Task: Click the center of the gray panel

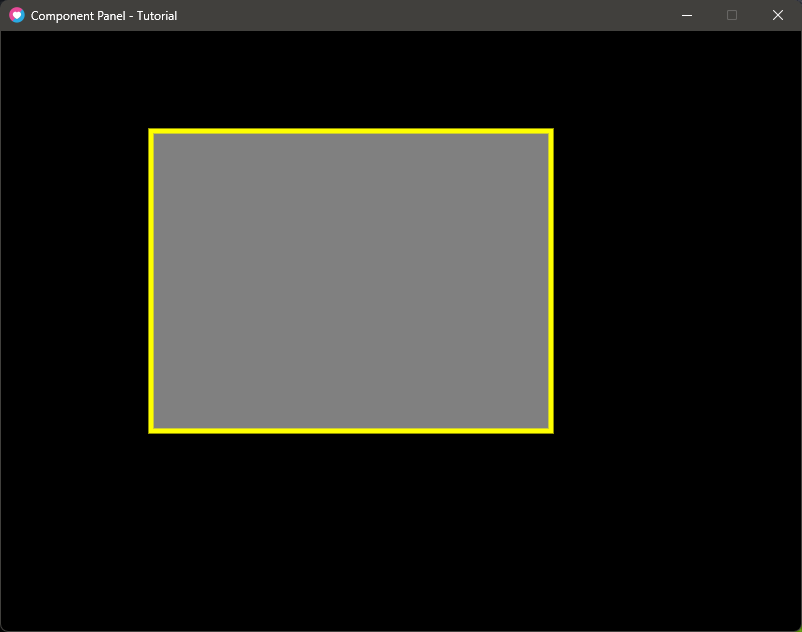Action: click(x=350, y=280)
